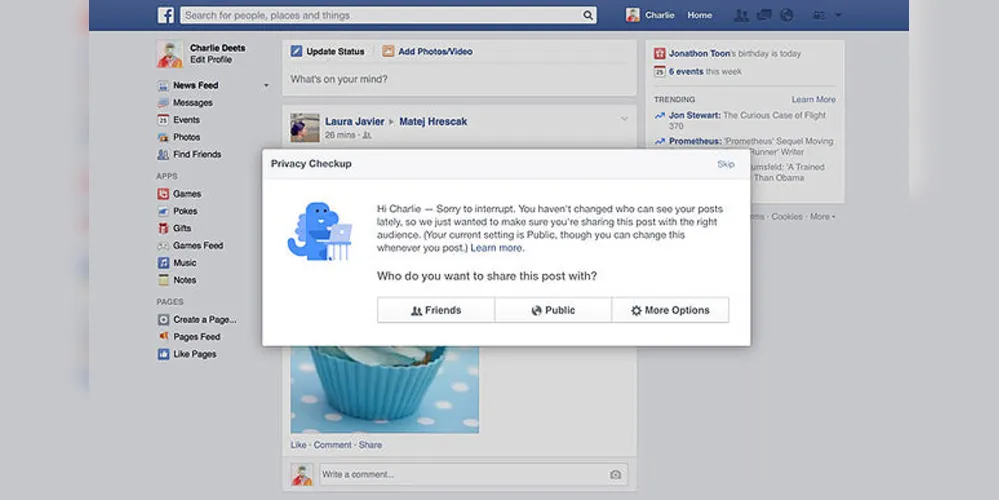Click the What's on your mind field

click(x=459, y=80)
